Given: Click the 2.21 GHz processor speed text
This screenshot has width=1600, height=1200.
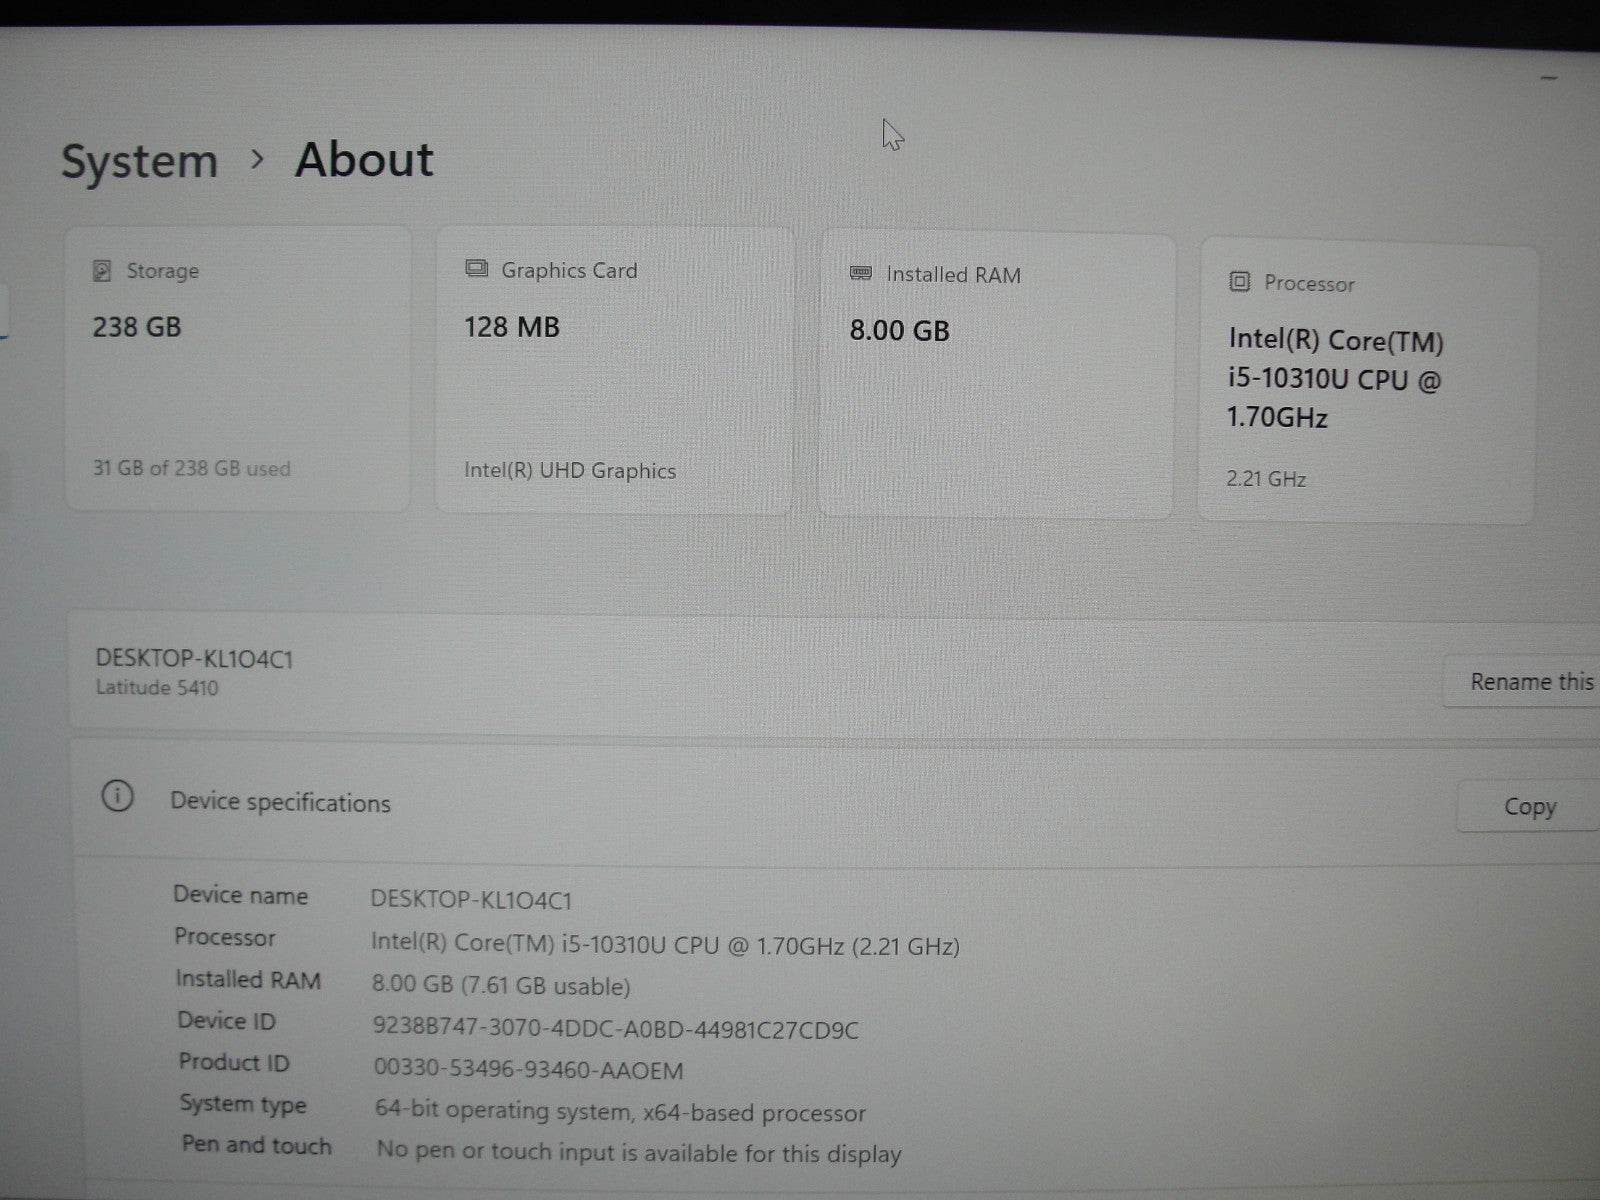Looking at the screenshot, I should click(x=1265, y=478).
